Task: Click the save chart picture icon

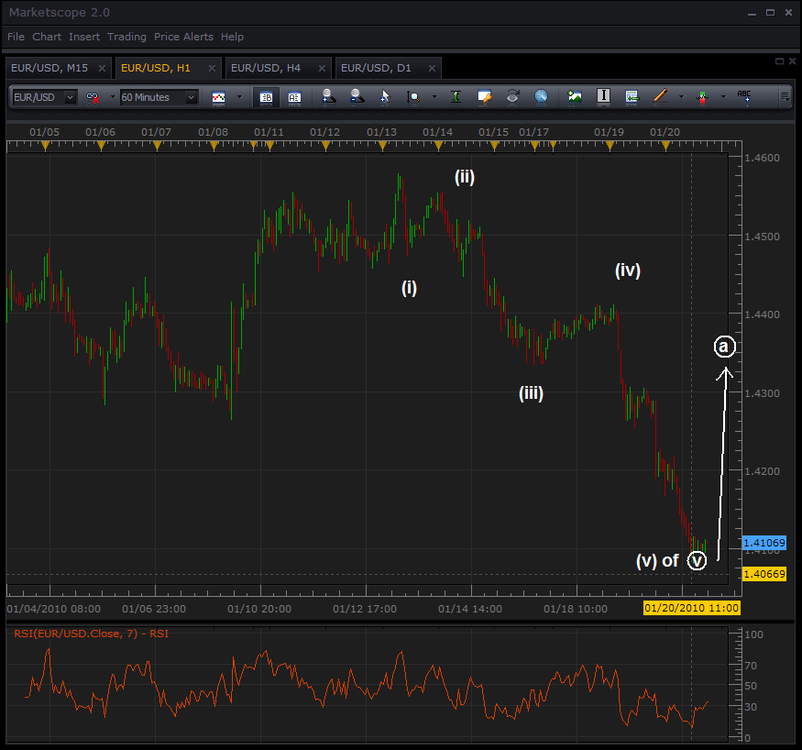Action: tap(575, 97)
